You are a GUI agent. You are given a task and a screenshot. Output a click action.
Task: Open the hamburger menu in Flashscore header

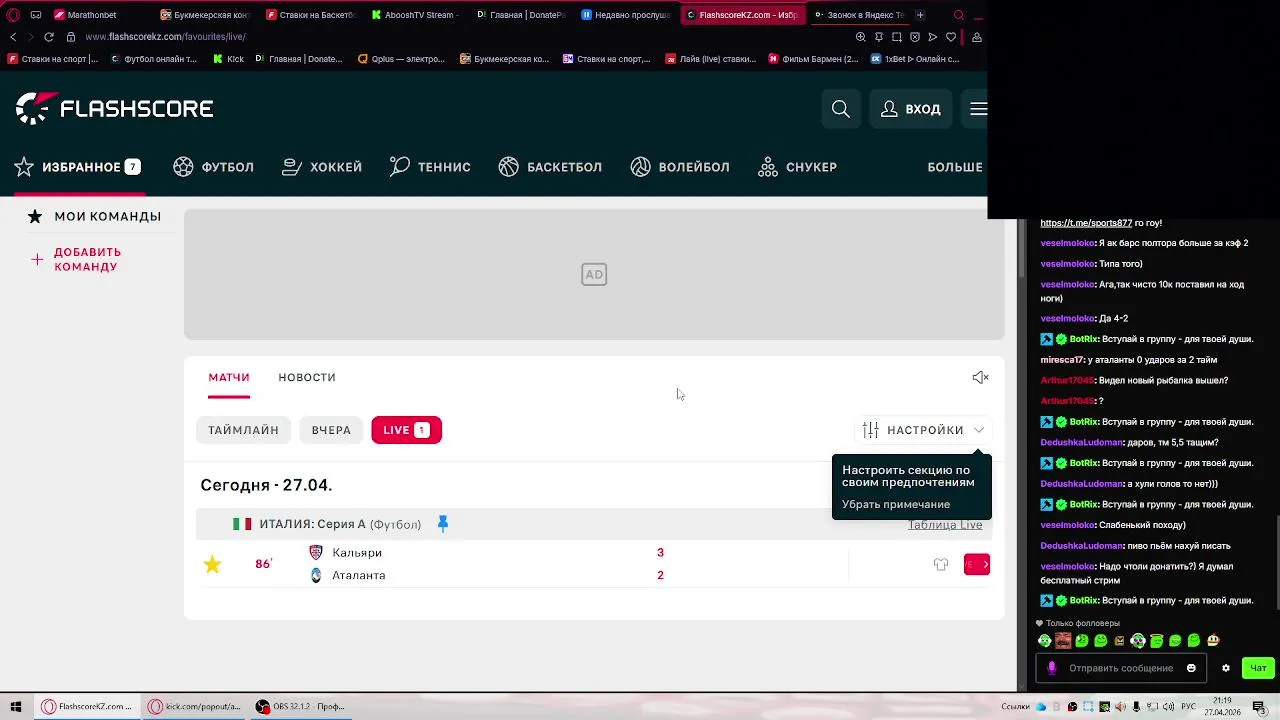pos(978,109)
